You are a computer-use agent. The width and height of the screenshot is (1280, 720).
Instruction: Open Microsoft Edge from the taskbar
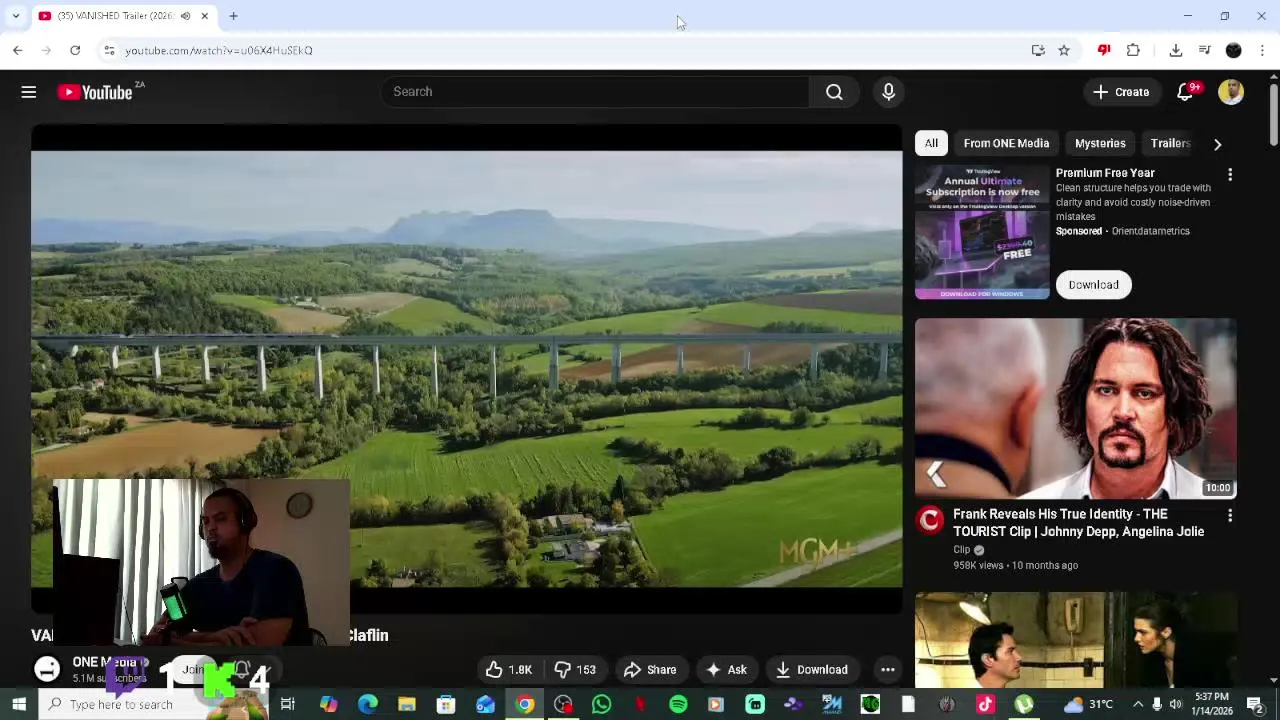click(x=368, y=704)
